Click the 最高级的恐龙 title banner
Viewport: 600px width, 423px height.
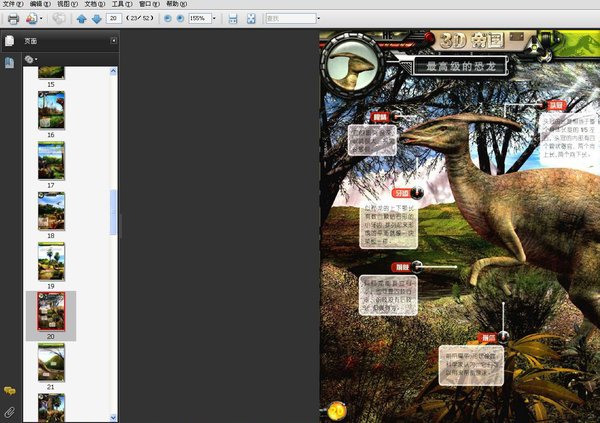pos(461,67)
